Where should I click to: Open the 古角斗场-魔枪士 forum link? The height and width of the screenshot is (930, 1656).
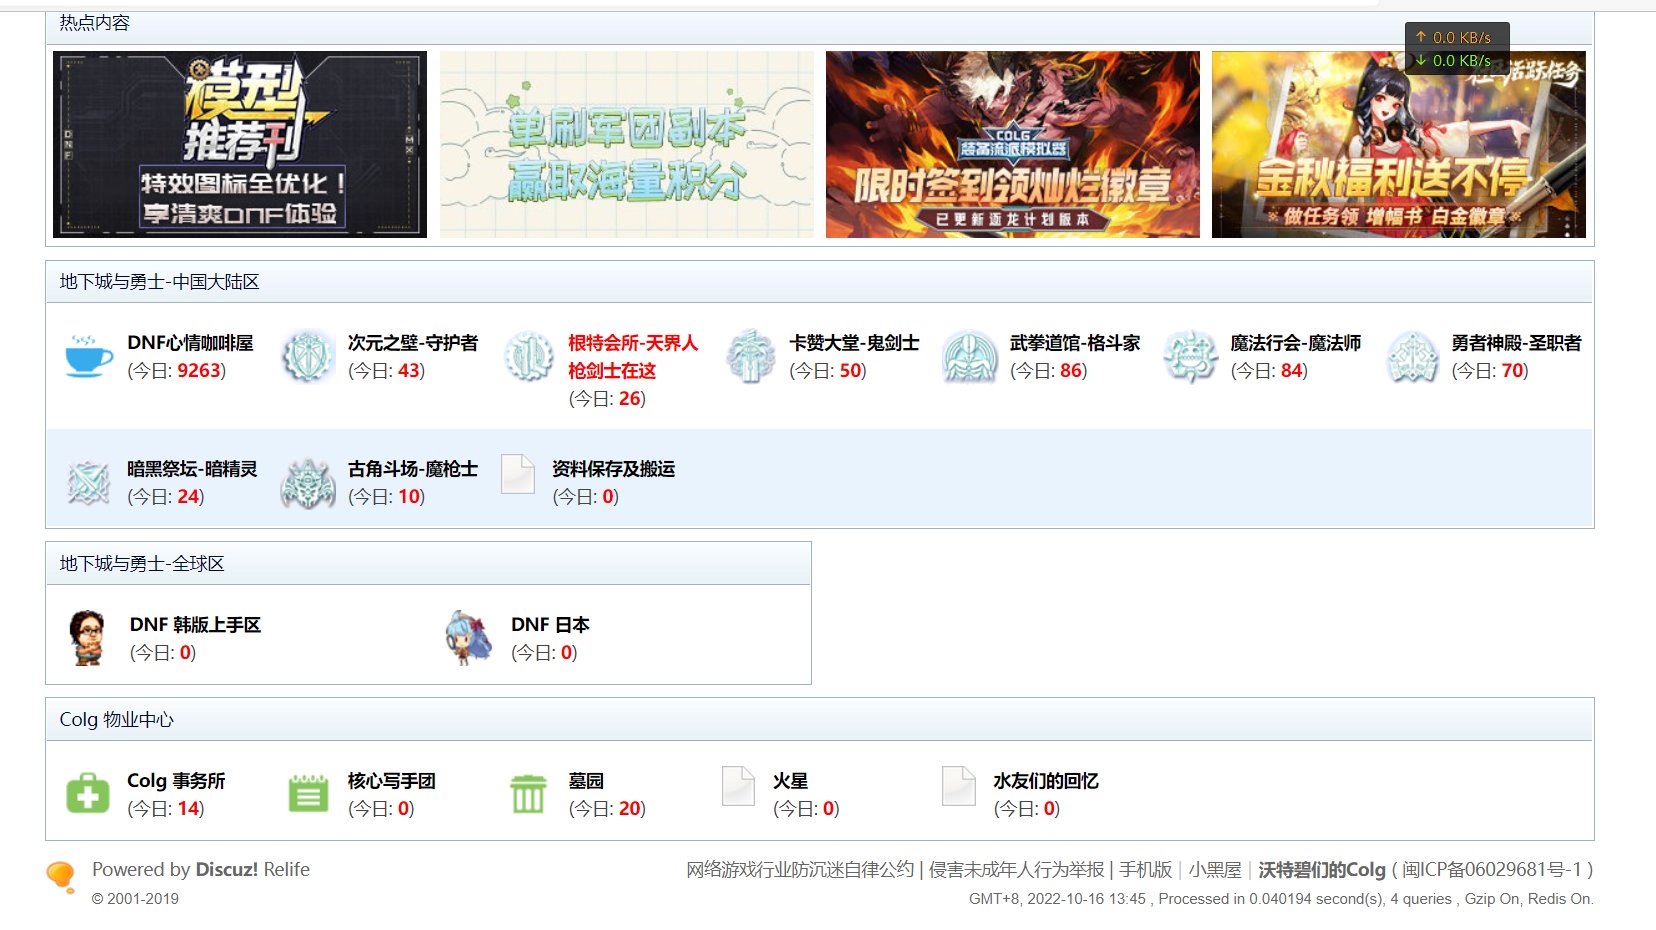pyautogui.click(x=413, y=469)
